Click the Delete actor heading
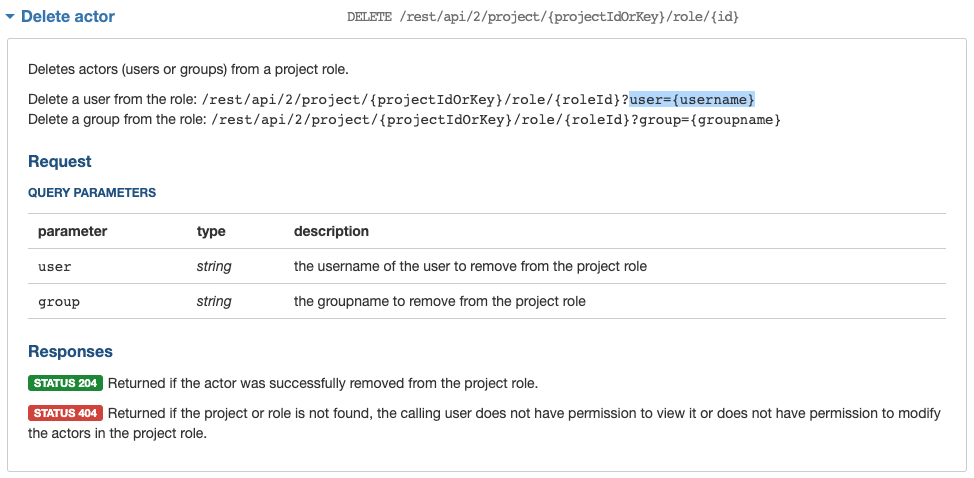The height and width of the screenshot is (478, 974). point(68,17)
